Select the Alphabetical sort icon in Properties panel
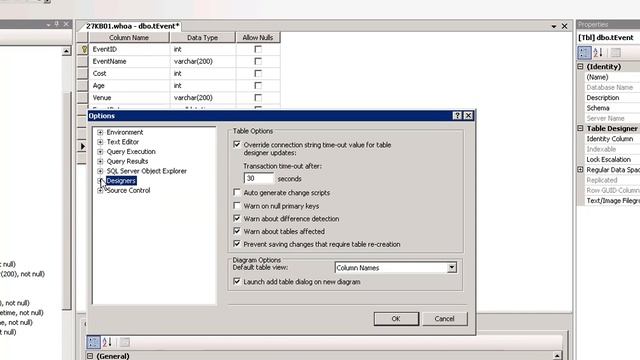This screenshot has width=640, height=360. click(598, 52)
